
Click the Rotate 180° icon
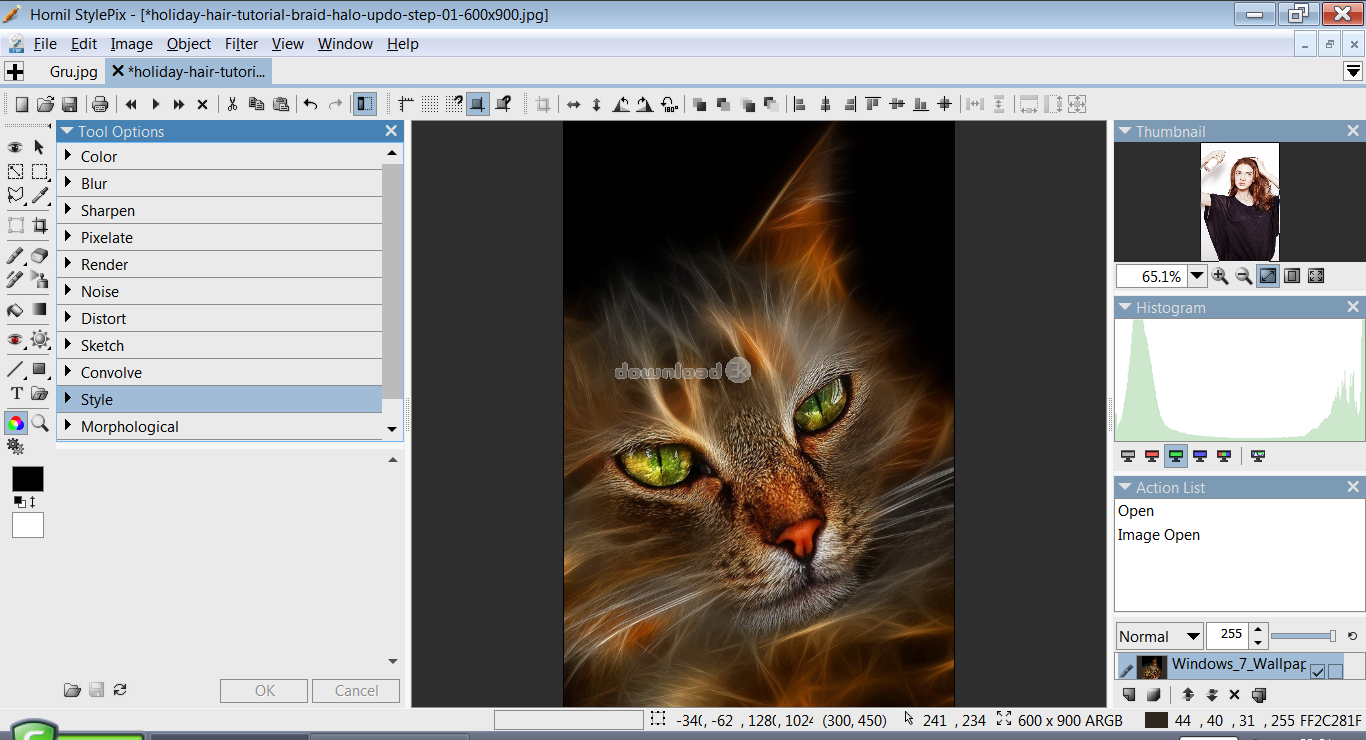[670, 104]
